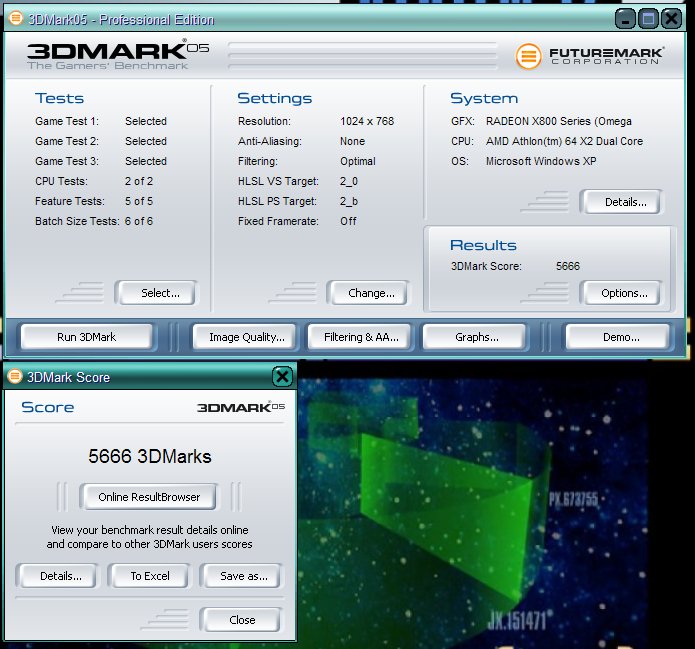Image resolution: width=695 pixels, height=649 pixels.
Task: Open Filtering & AA settings
Action: (360, 337)
